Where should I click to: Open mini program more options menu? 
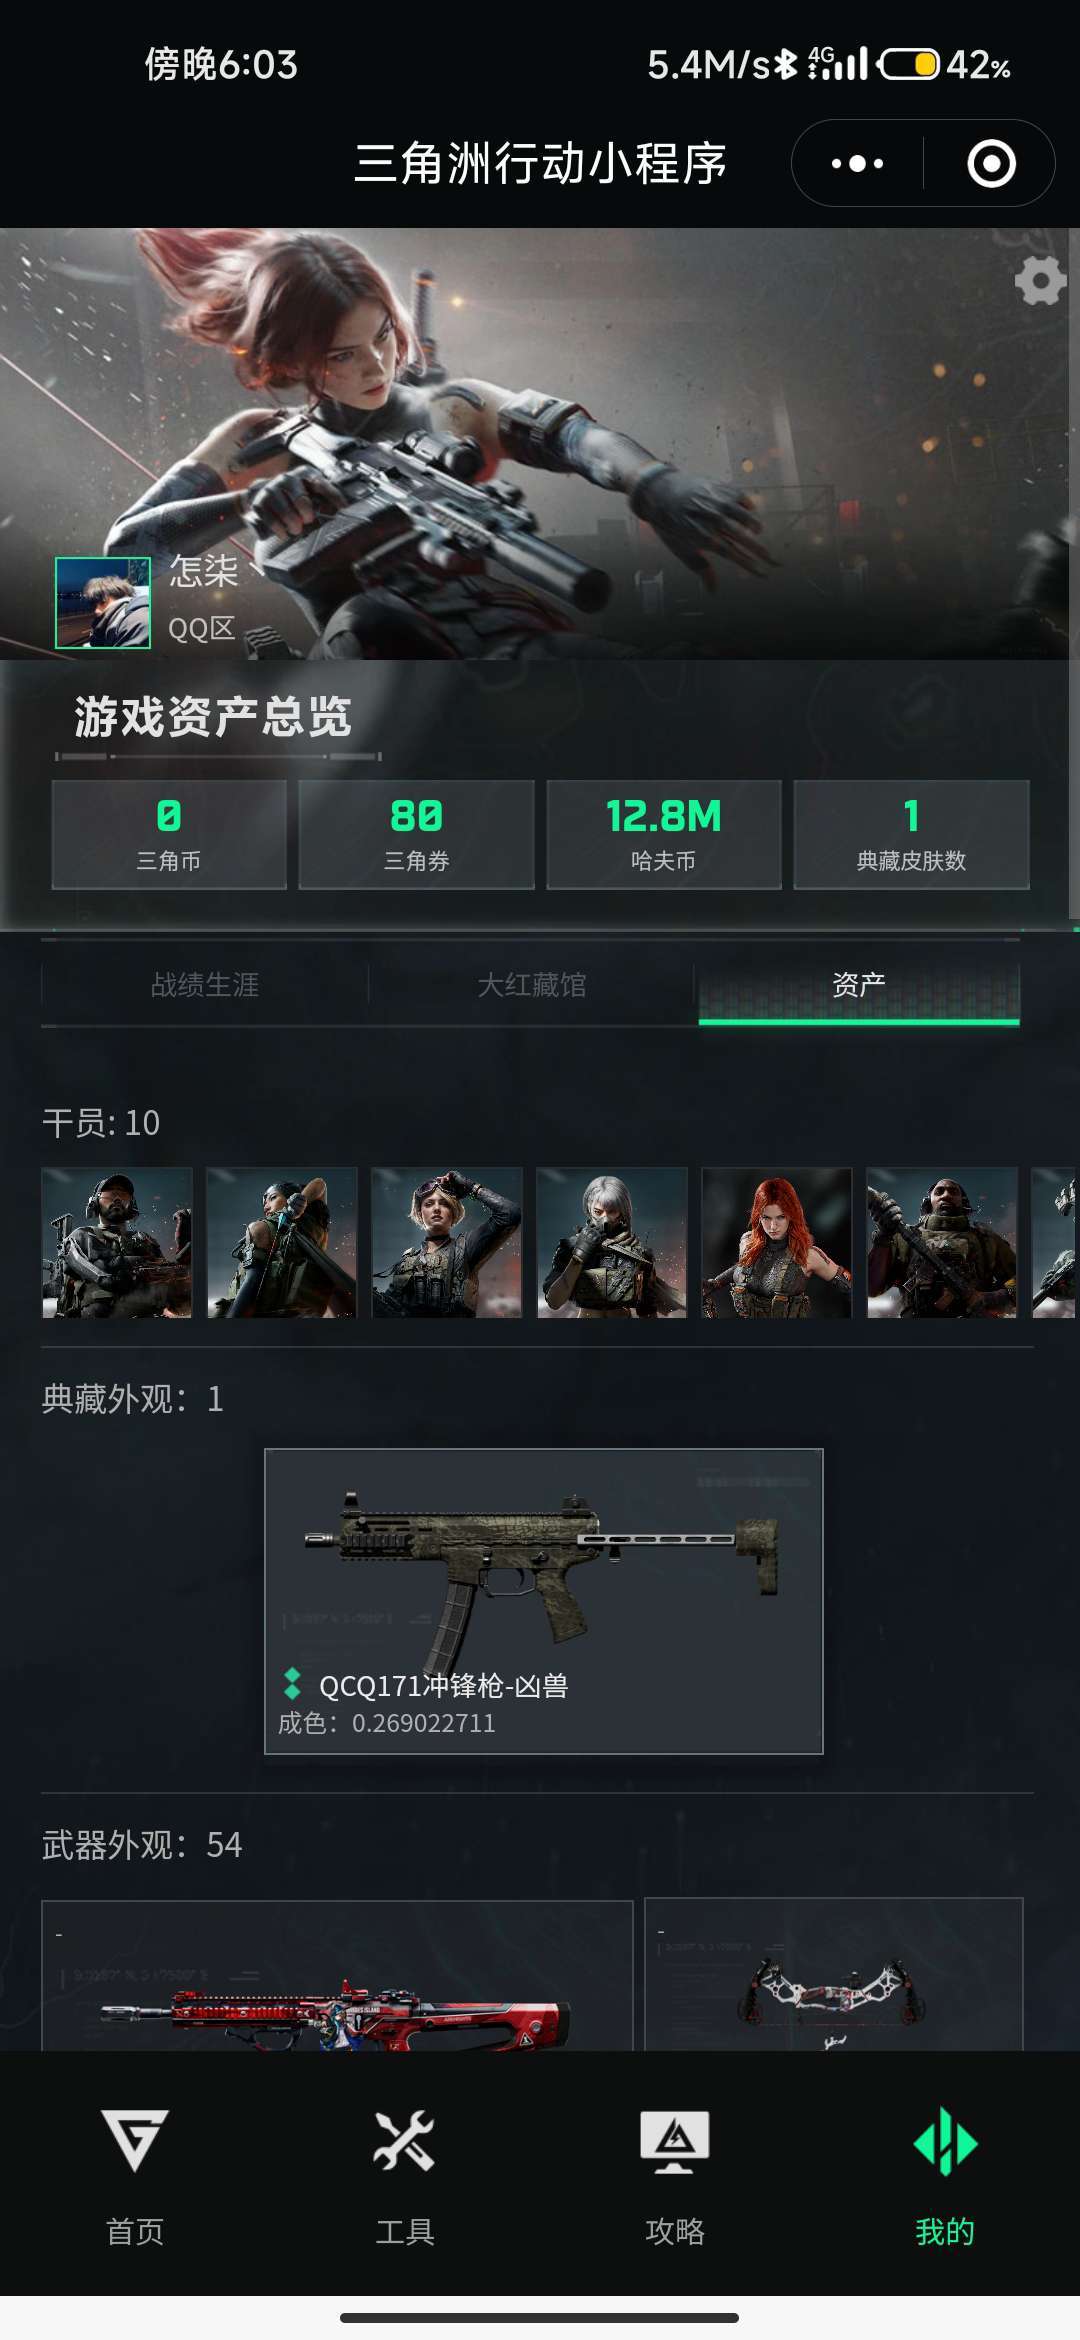tap(857, 164)
